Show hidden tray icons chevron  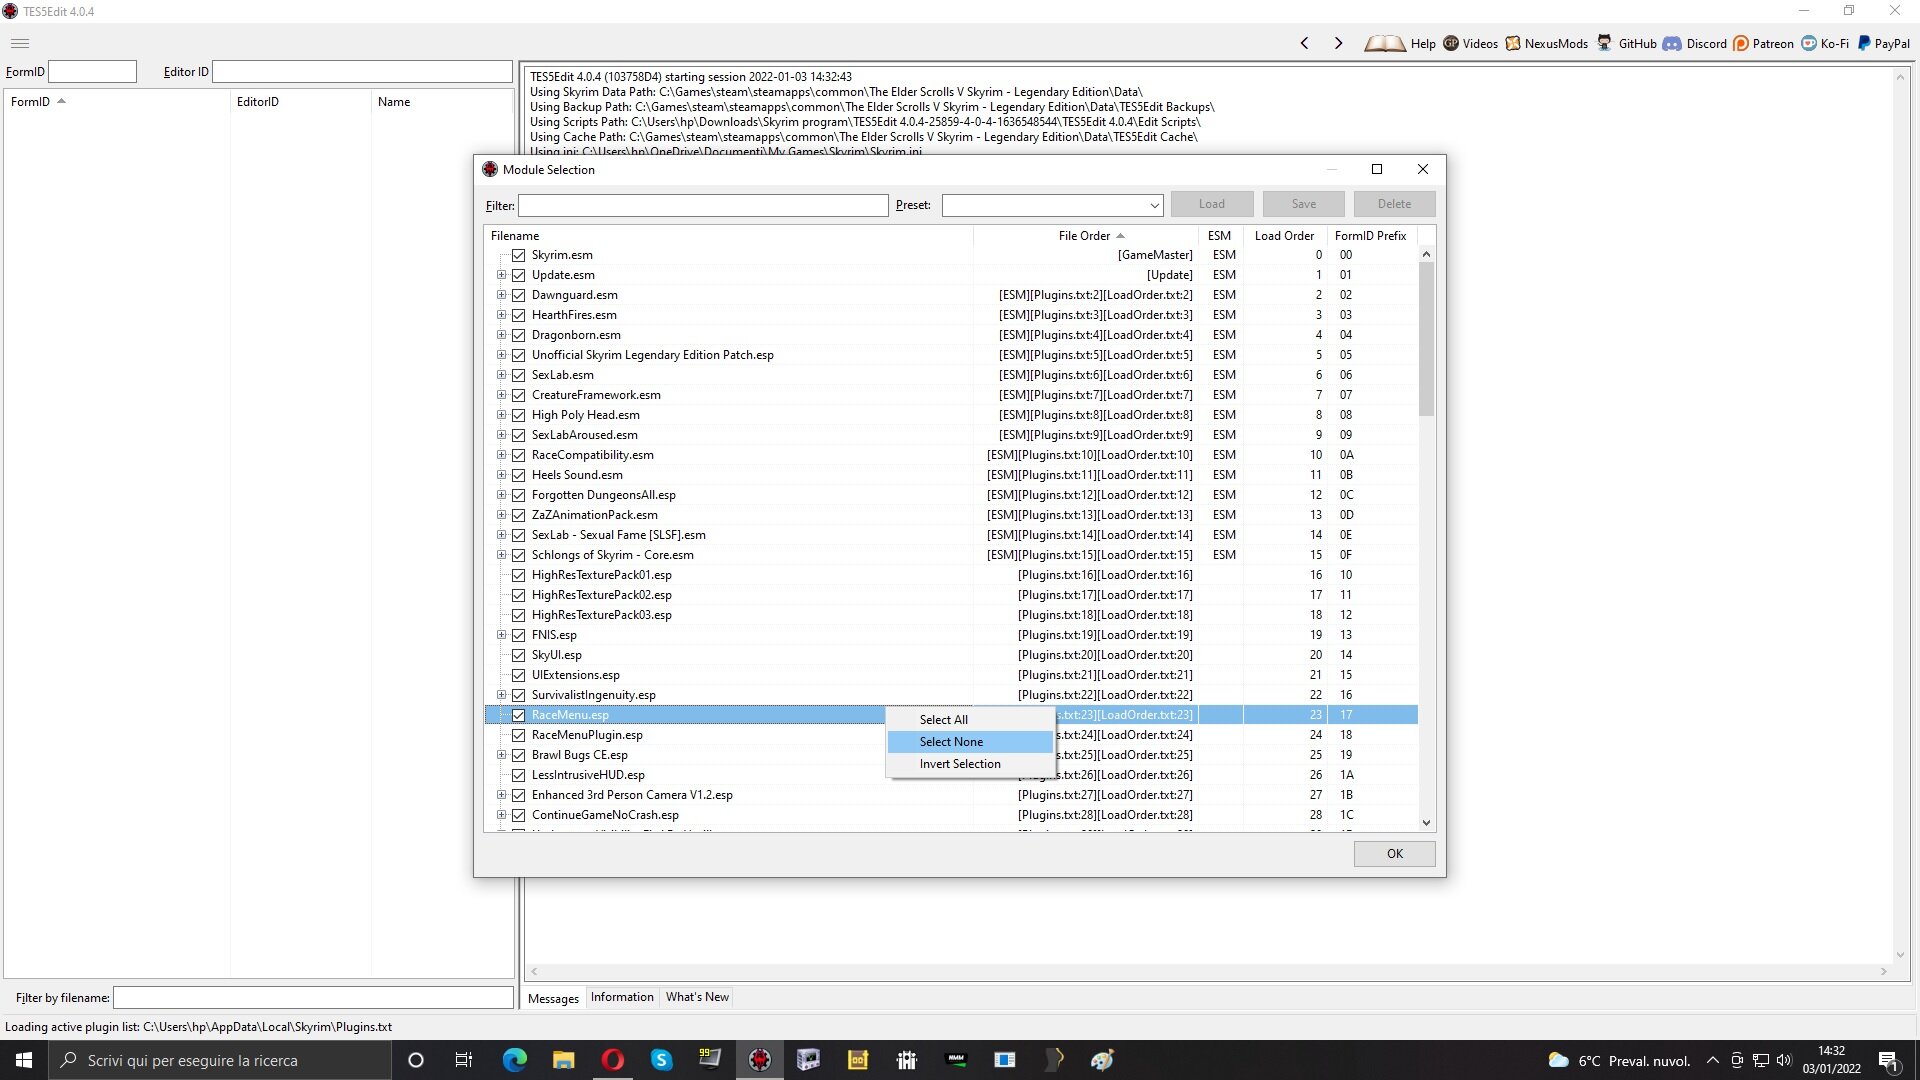click(x=1713, y=1060)
